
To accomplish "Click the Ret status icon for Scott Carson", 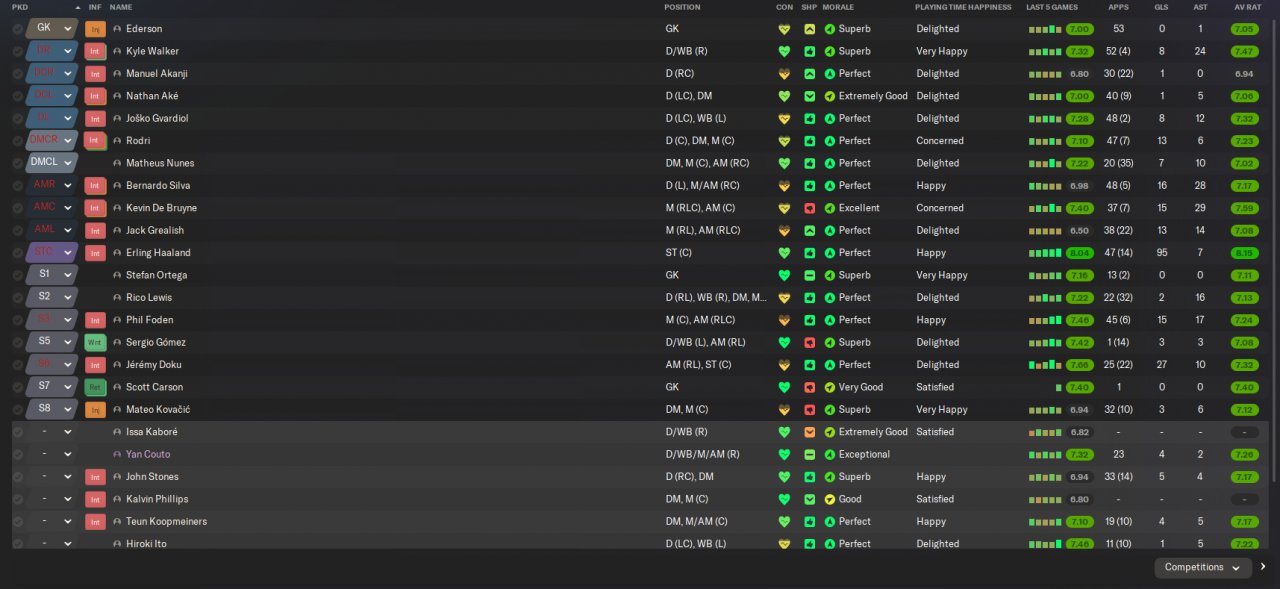I will pyautogui.click(x=95, y=387).
